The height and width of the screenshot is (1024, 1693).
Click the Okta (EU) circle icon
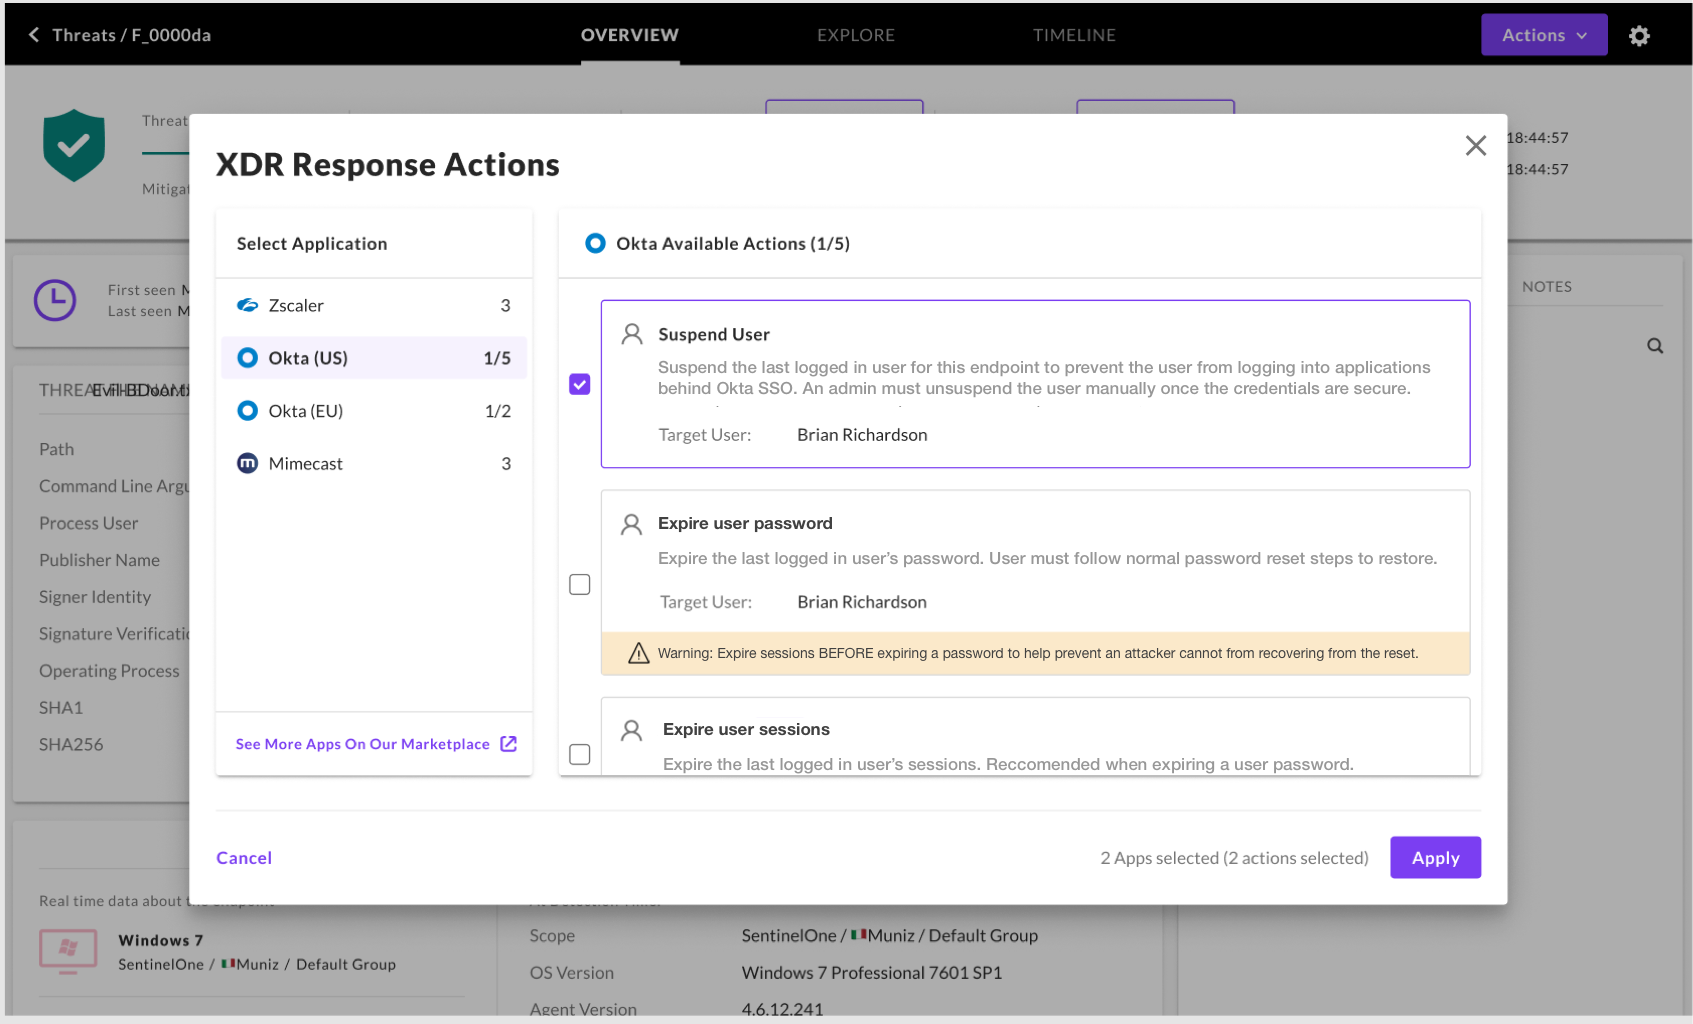click(247, 411)
